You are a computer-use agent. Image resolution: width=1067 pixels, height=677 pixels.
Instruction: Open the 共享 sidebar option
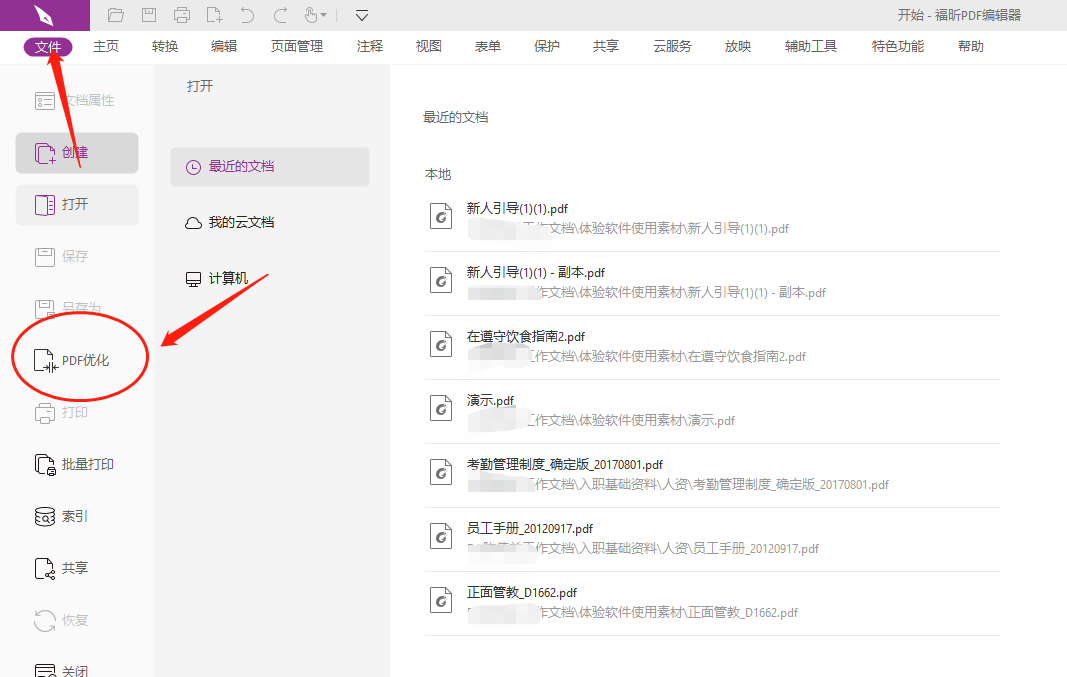[68, 567]
